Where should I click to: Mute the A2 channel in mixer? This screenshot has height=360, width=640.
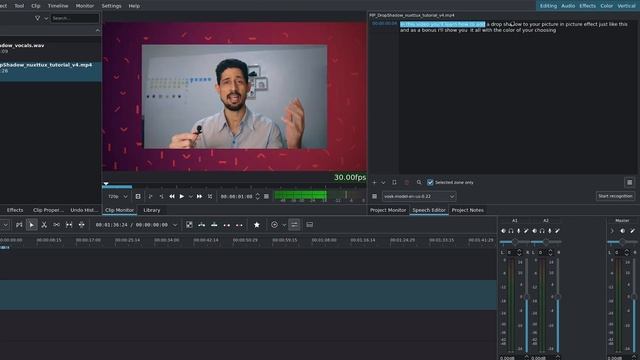pos(534,231)
